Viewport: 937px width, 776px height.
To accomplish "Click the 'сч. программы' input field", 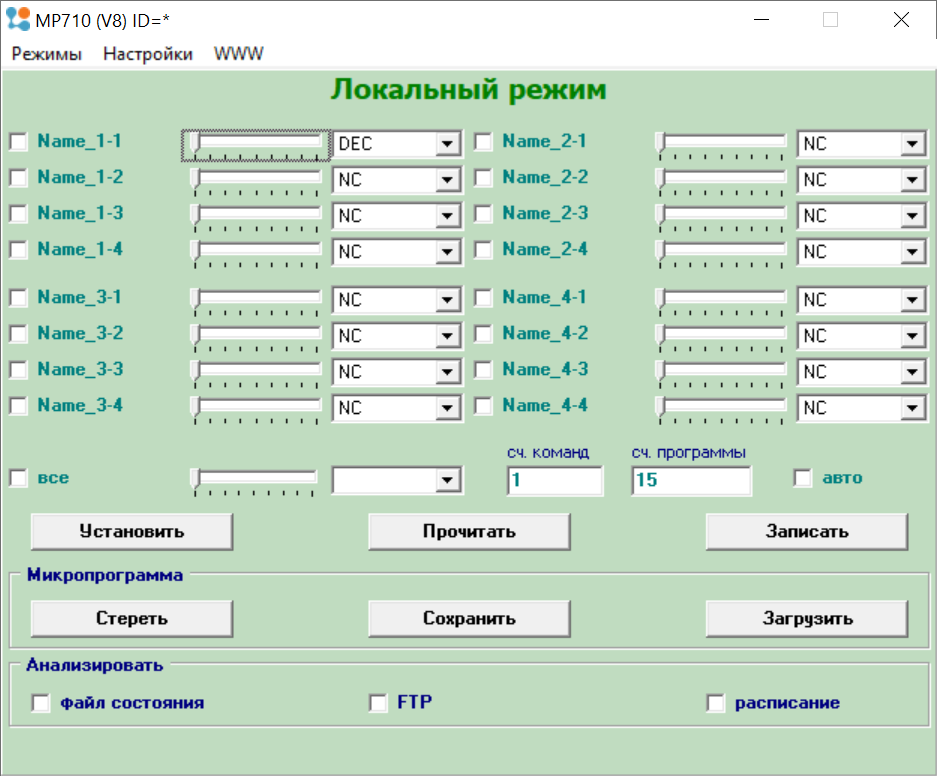I will (691, 480).
